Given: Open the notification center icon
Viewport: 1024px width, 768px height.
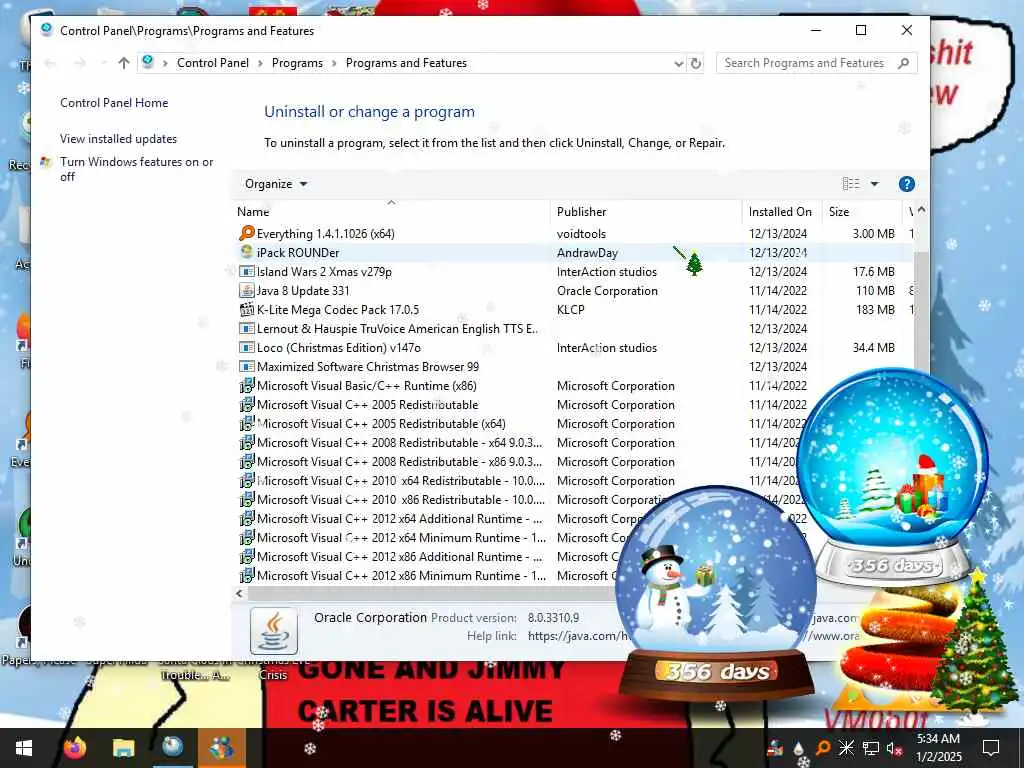Looking at the screenshot, I should click(x=991, y=748).
